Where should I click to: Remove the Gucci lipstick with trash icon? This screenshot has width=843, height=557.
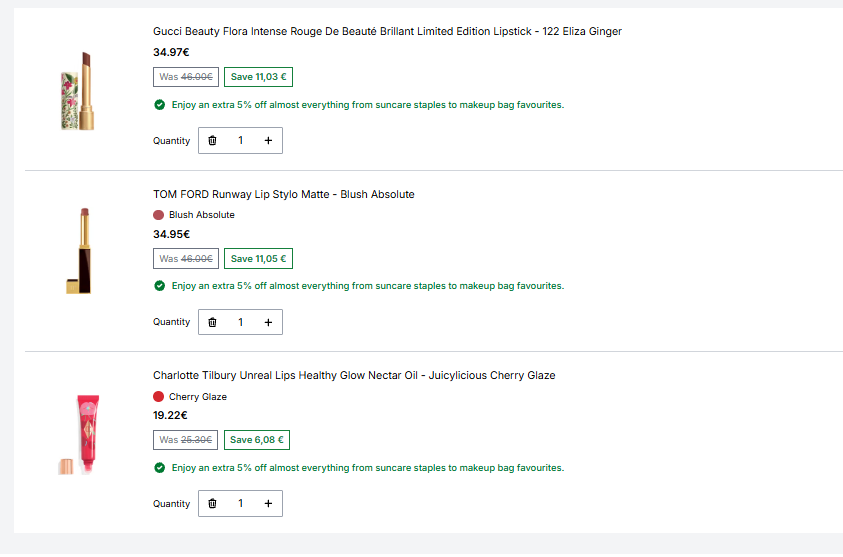[212, 140]
